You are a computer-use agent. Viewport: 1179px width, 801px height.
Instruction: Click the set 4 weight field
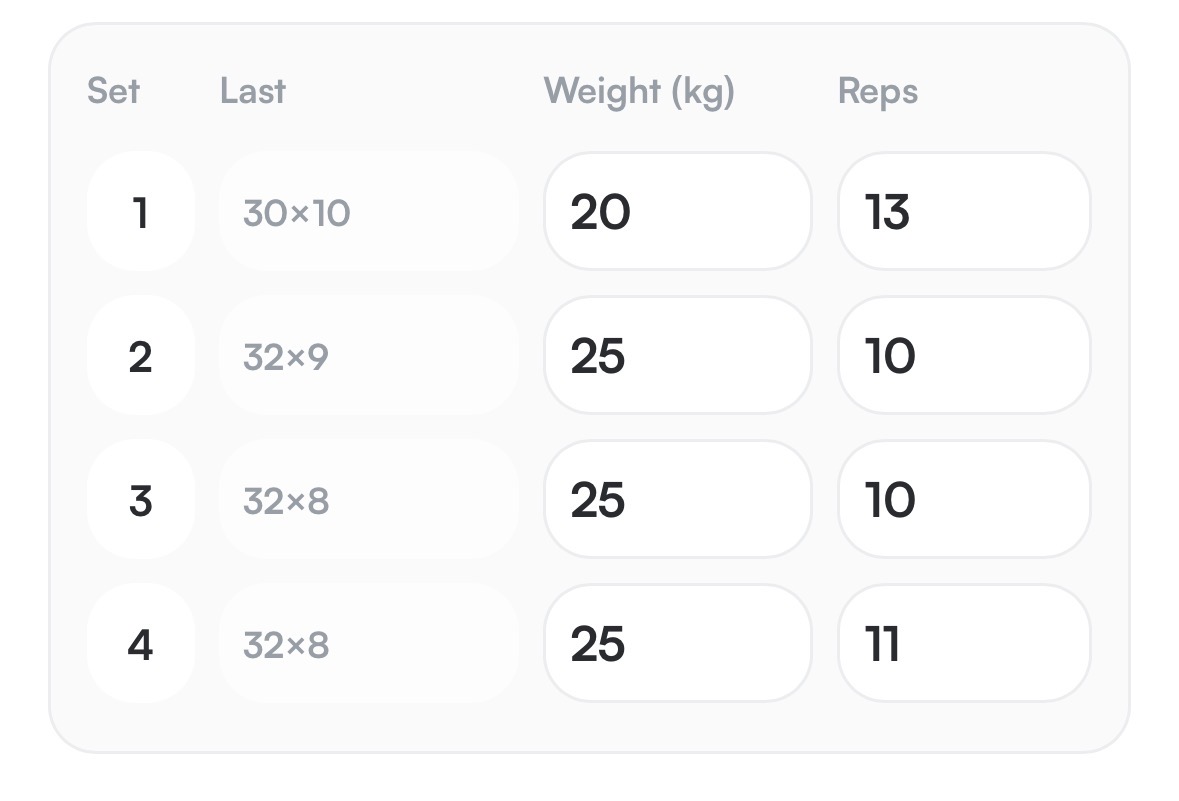click(677, 643)
